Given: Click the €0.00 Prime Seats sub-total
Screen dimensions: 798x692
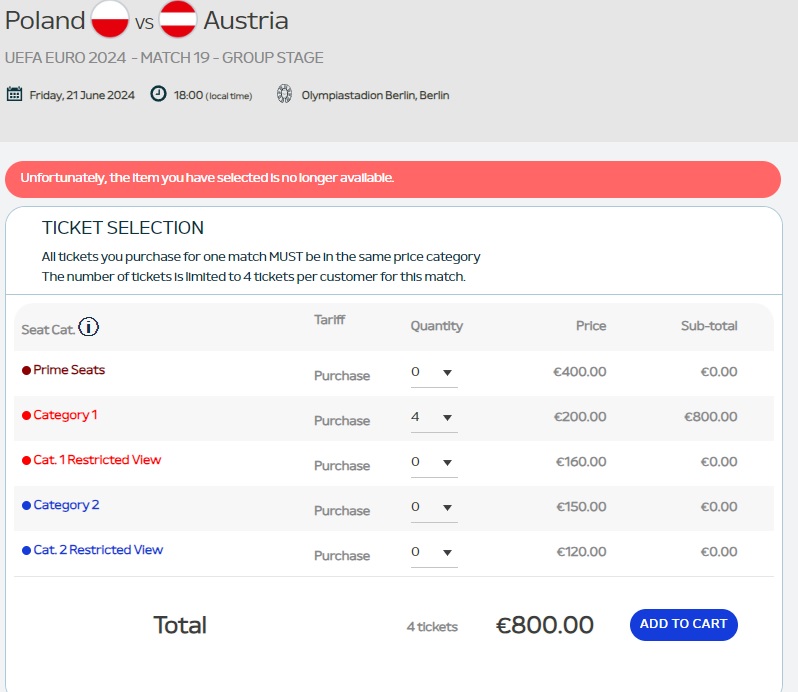Looking at the screenshot, I should pyautogui.click(x=719, y=372).
